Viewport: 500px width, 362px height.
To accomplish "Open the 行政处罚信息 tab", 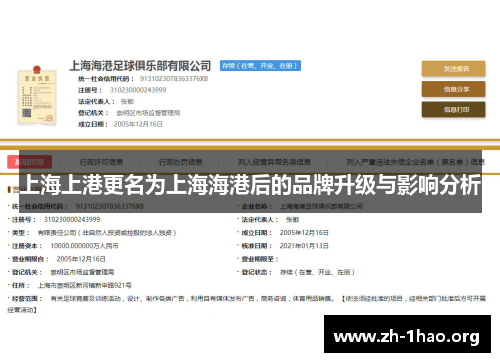I will 180,162.
